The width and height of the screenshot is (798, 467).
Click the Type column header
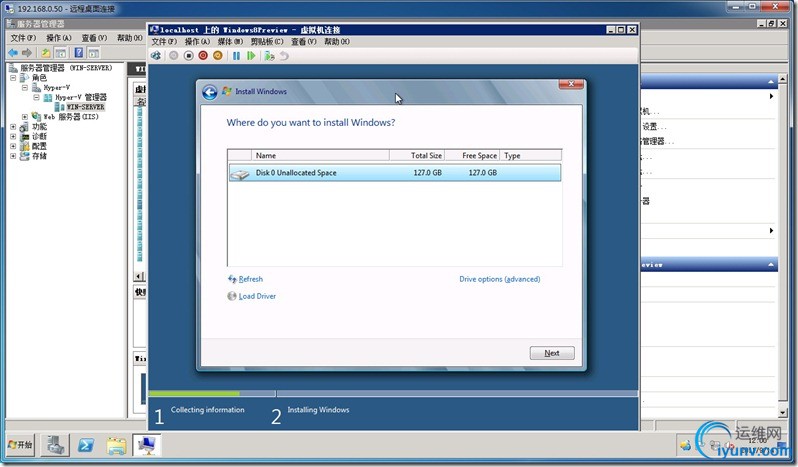tap(531, 156)
